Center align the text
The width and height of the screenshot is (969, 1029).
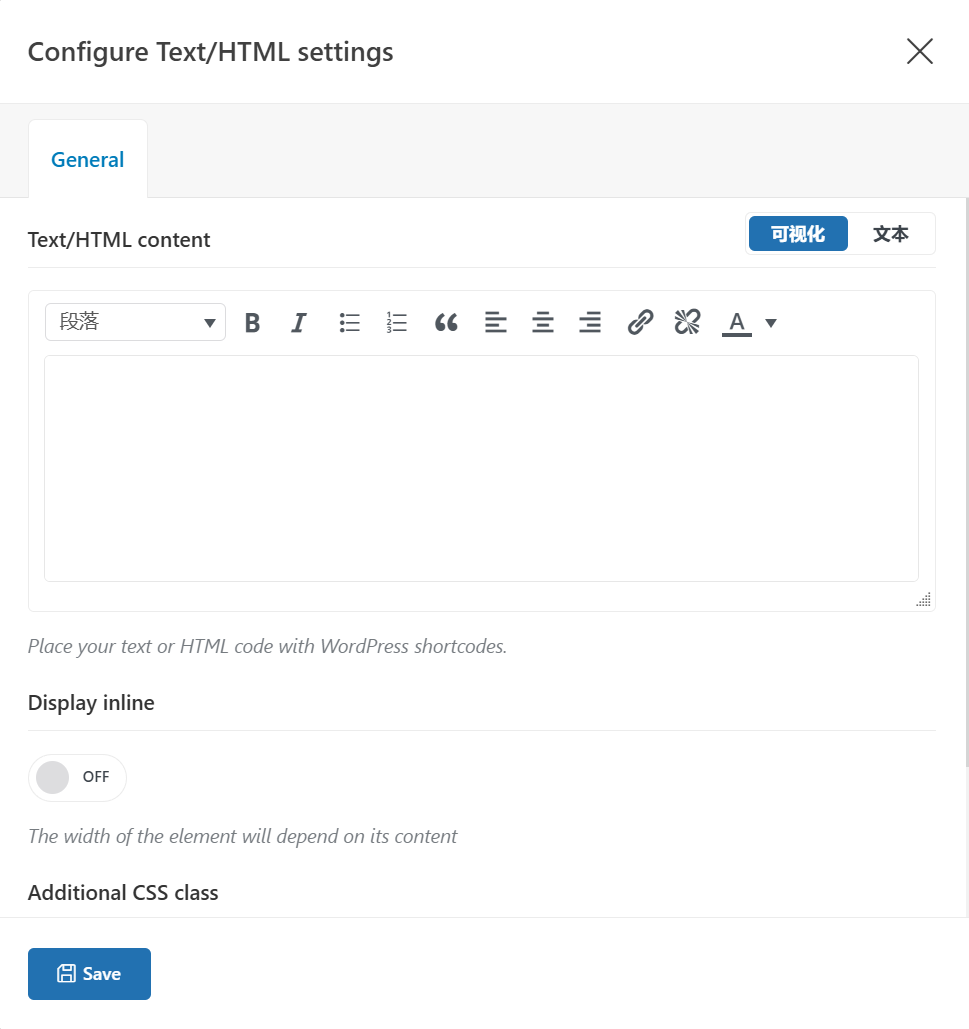click(543, 323)
